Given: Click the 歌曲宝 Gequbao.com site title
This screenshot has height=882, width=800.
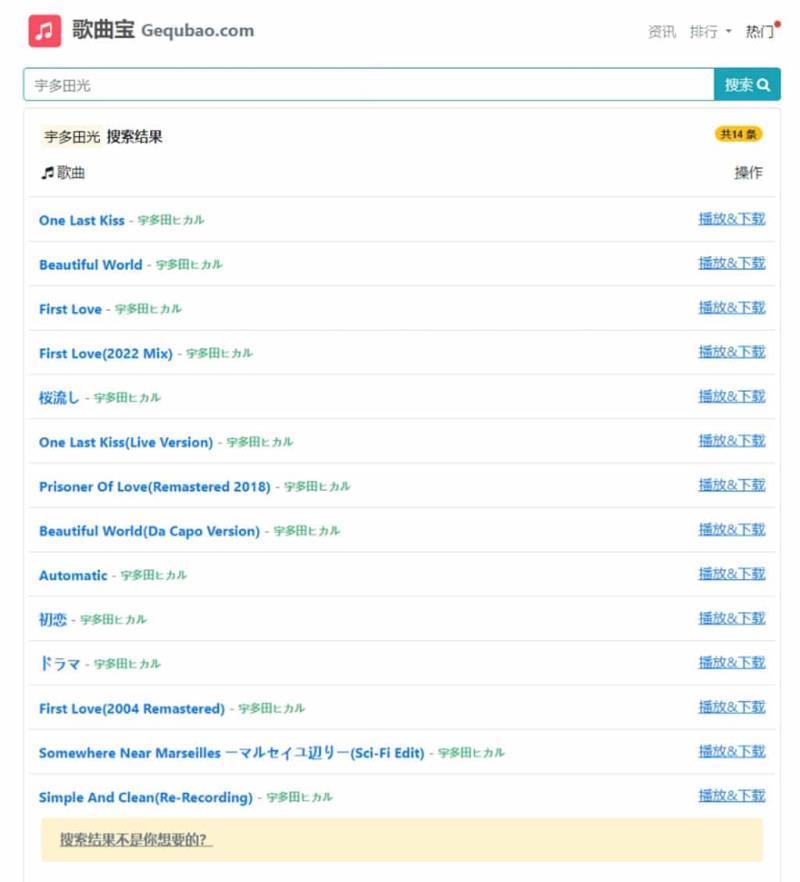Looking at the screenshot, I should click(163, 30).
